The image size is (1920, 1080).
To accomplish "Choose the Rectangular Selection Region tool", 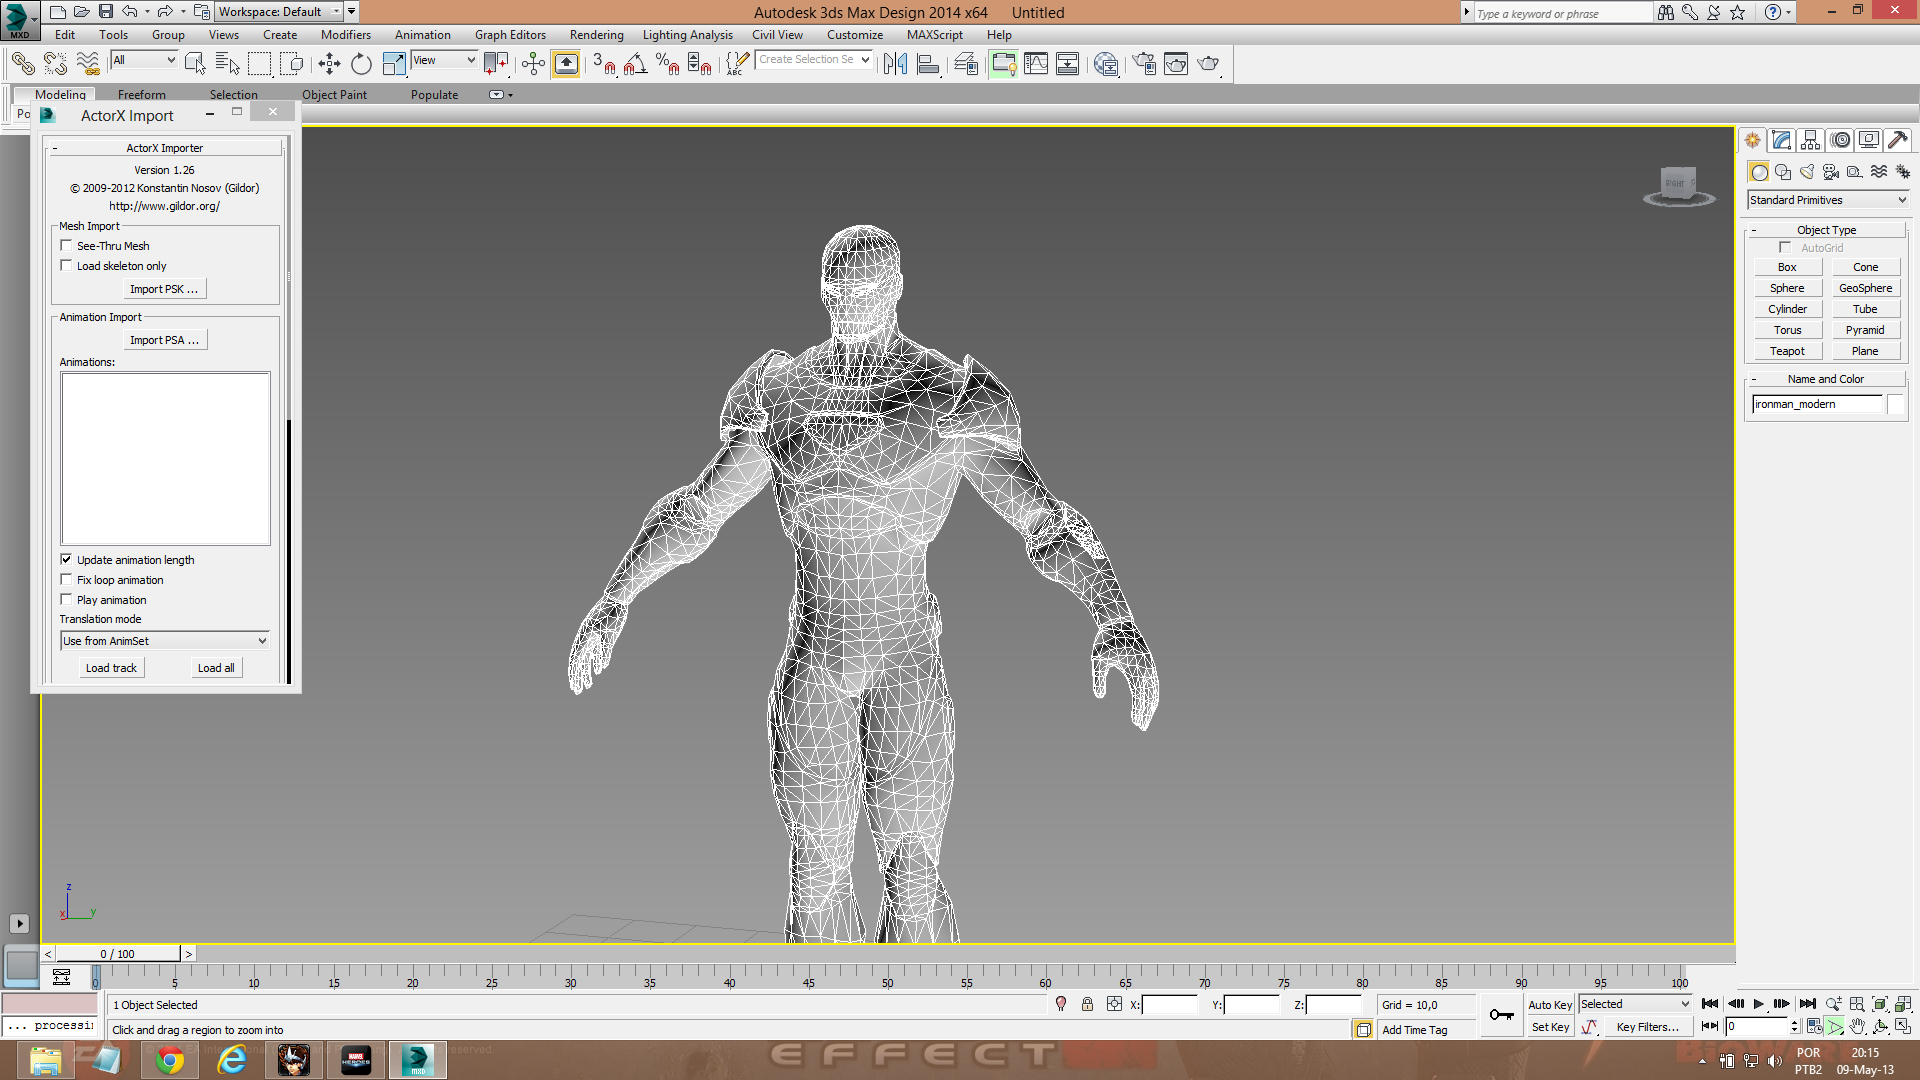I will coord(260,64).
